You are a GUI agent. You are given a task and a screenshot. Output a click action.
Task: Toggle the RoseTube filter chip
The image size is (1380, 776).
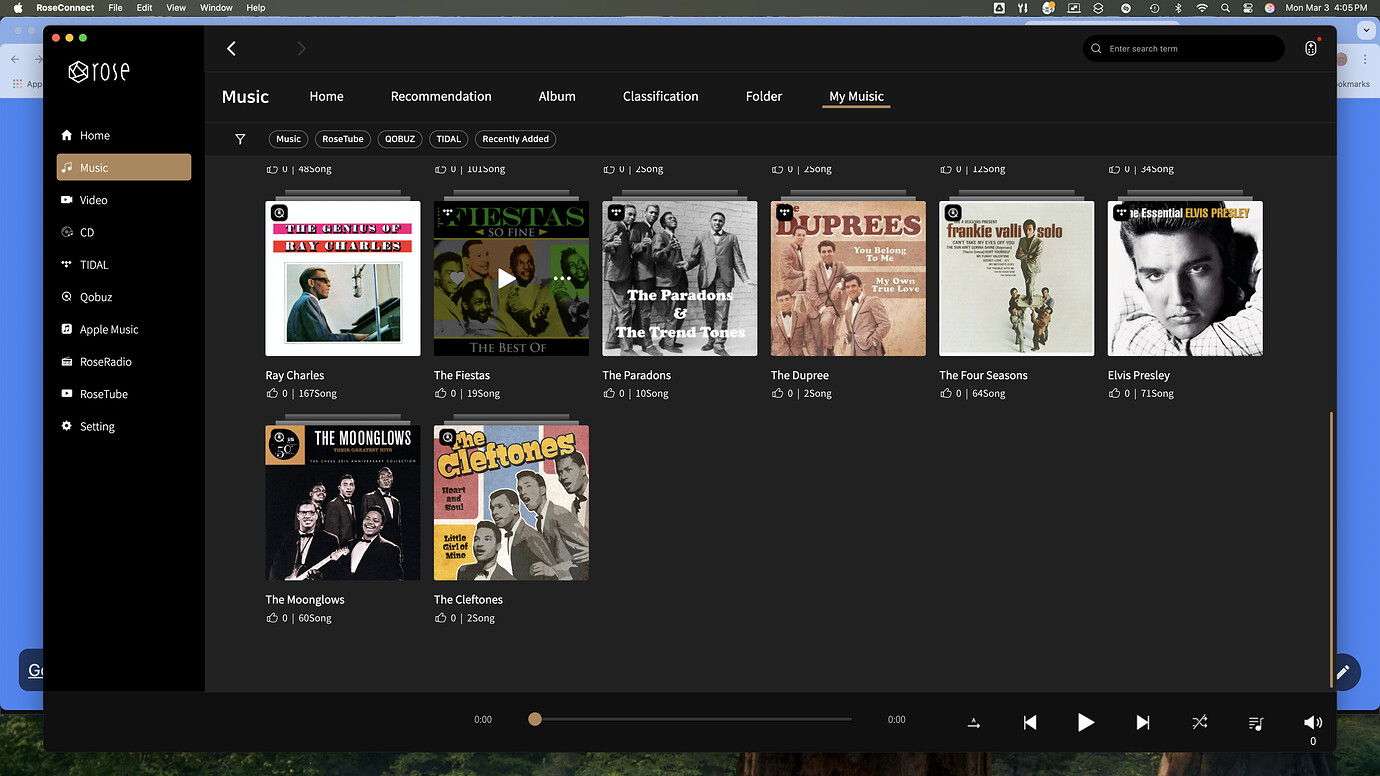(343, 139)
